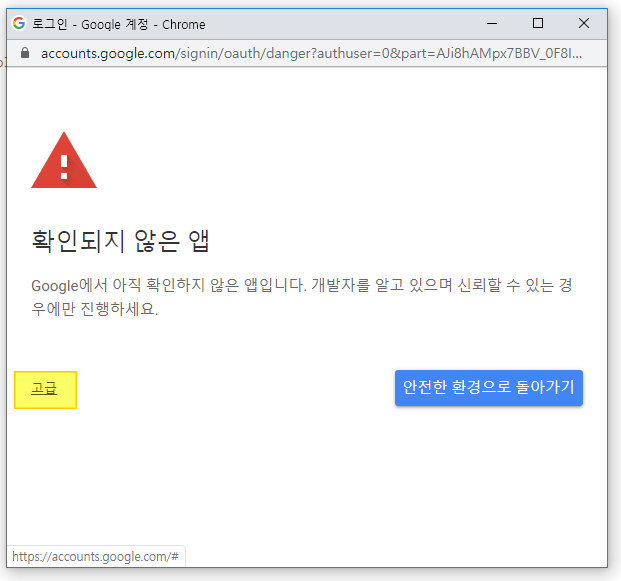The image size is (621, 581).
Task: Click the status bar URL https://accounts.google.com/#
Action: click(x=95, y=556)
